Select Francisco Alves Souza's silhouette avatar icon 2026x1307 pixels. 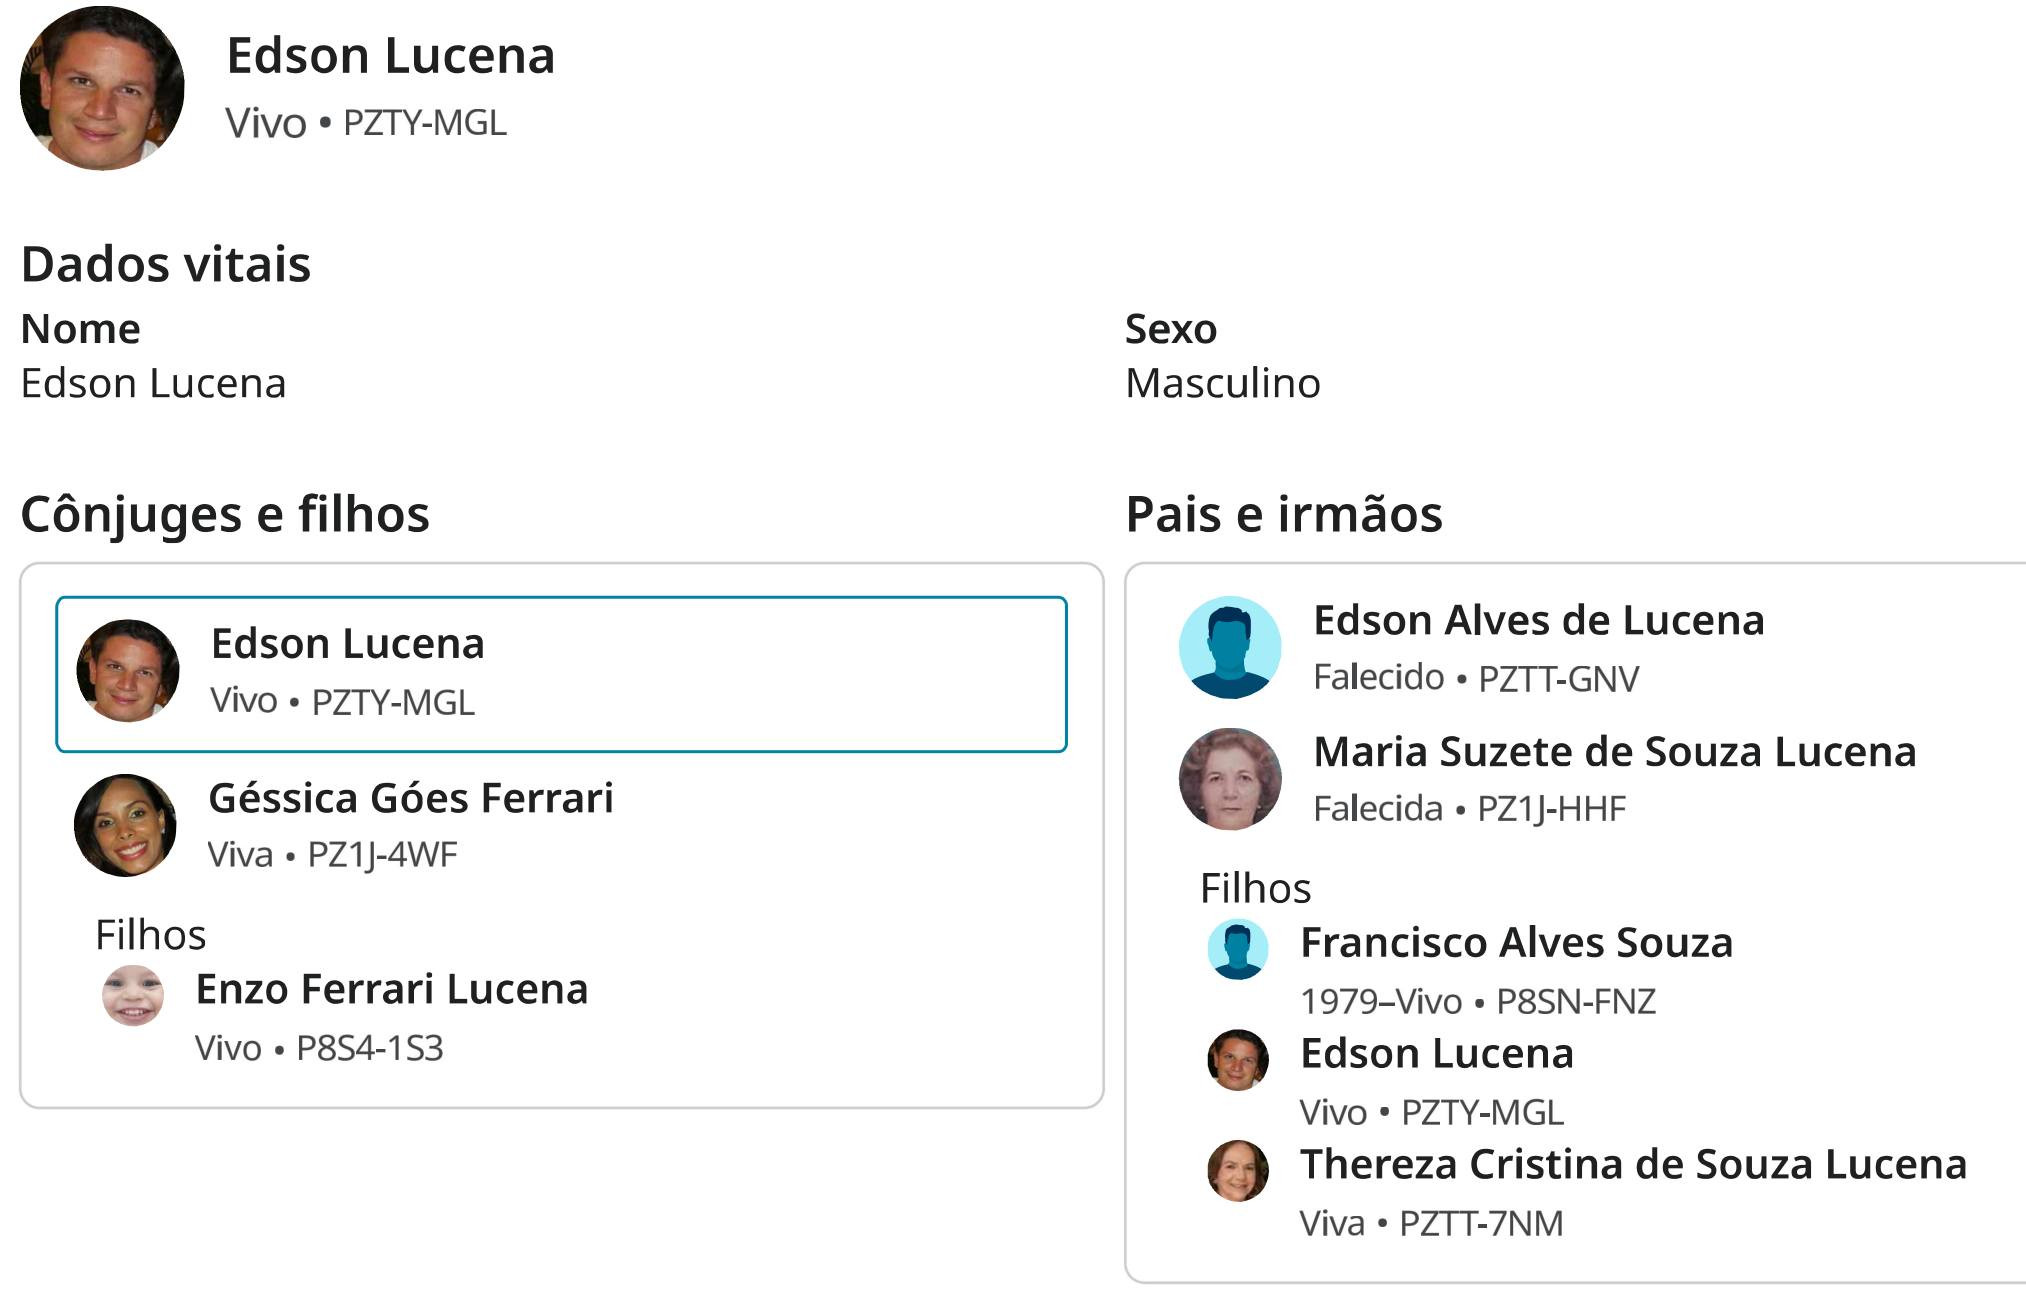pos(1238,949)
